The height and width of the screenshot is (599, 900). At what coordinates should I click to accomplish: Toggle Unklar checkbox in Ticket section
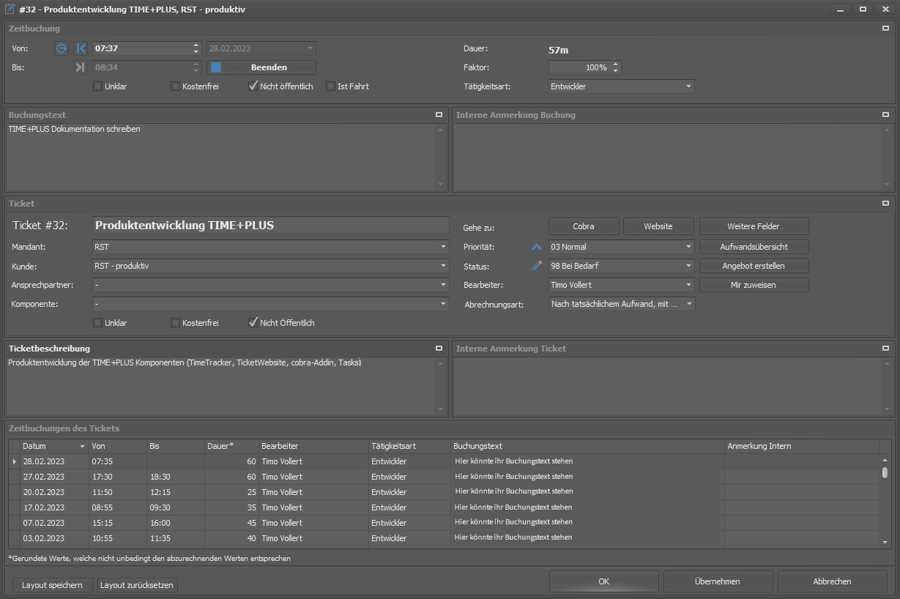tap(98, 322)
